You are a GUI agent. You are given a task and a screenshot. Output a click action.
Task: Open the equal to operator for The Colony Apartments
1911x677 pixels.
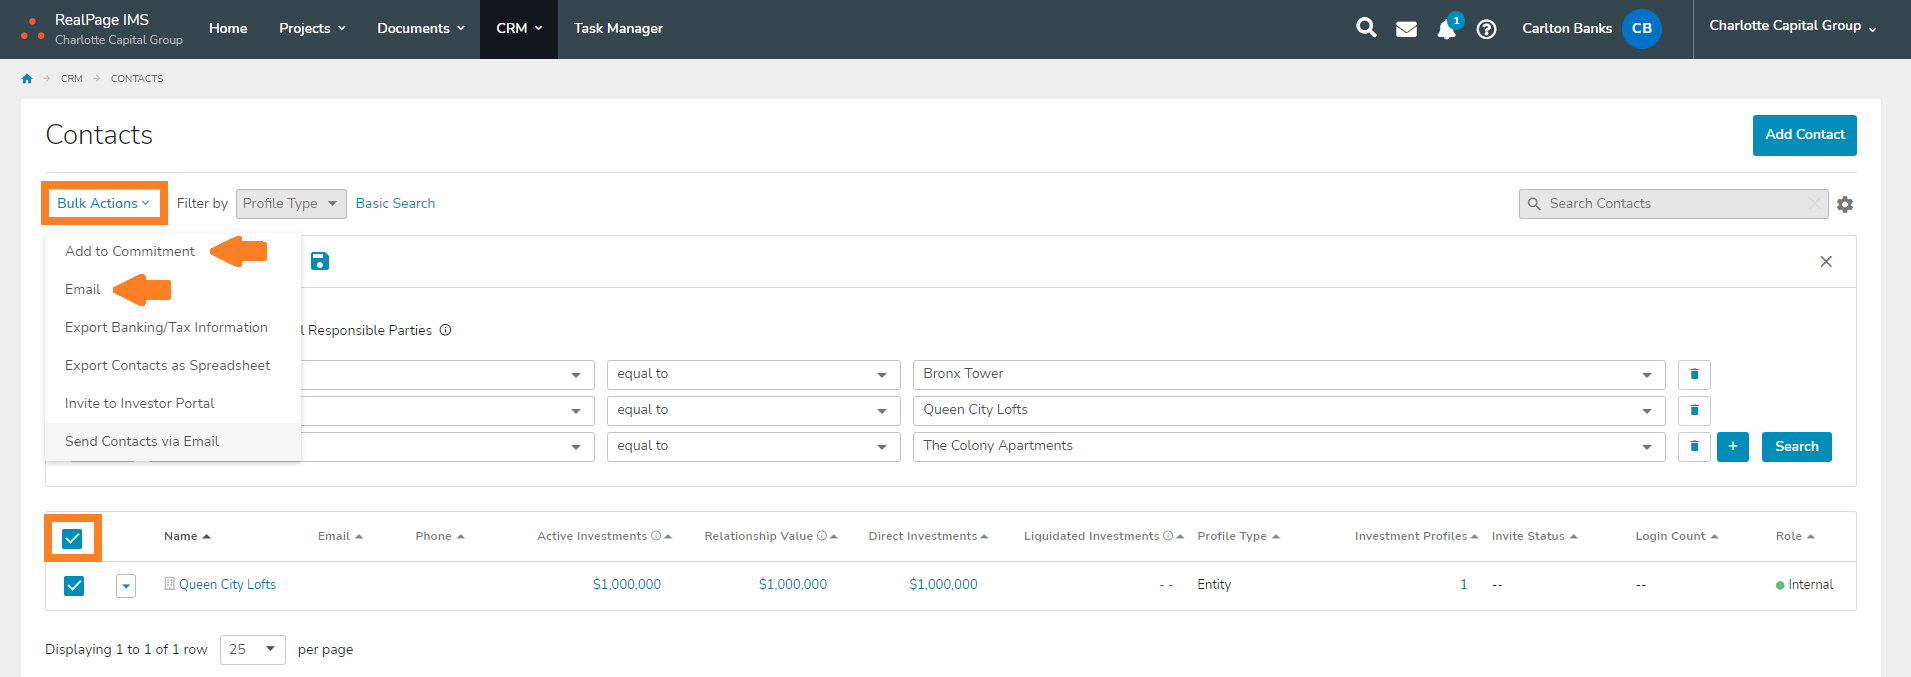click(754, 446)
